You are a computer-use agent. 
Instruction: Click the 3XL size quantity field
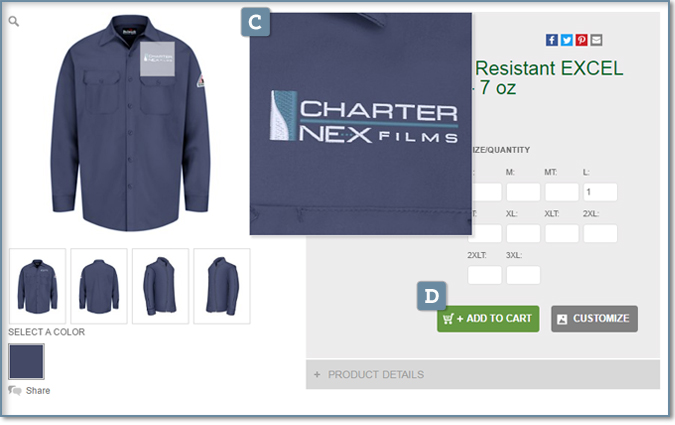(523, 275)
